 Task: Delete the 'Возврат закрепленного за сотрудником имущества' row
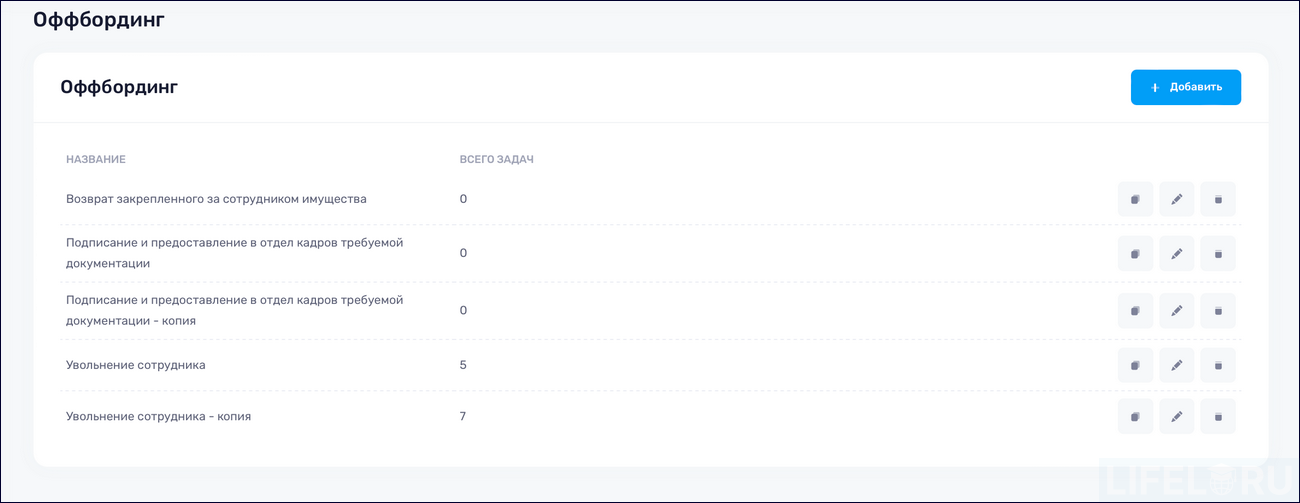click(x=1218, y=199)
